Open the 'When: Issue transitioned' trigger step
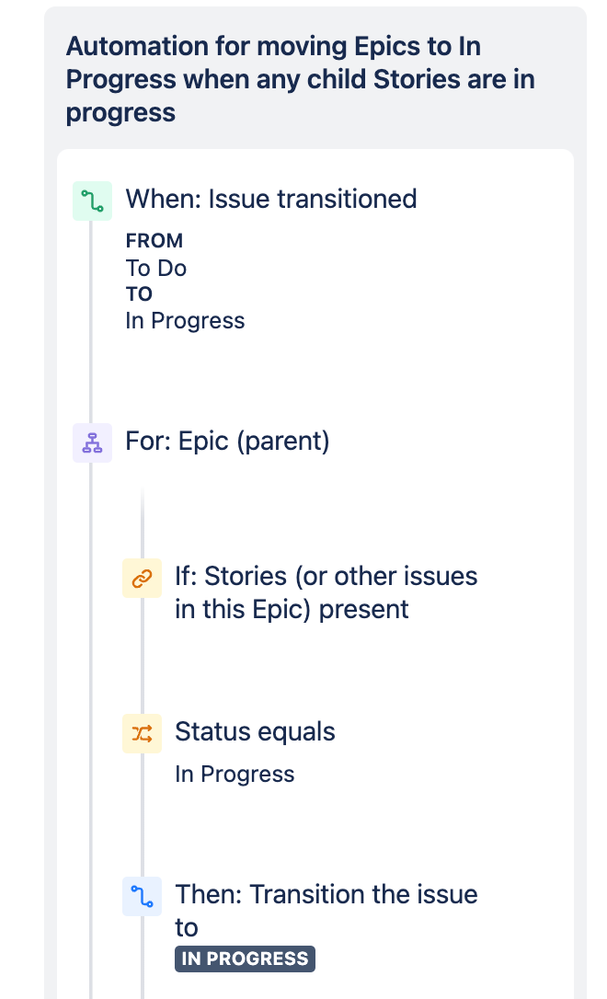The image size is (607, 999). click(x=271, y=199)
